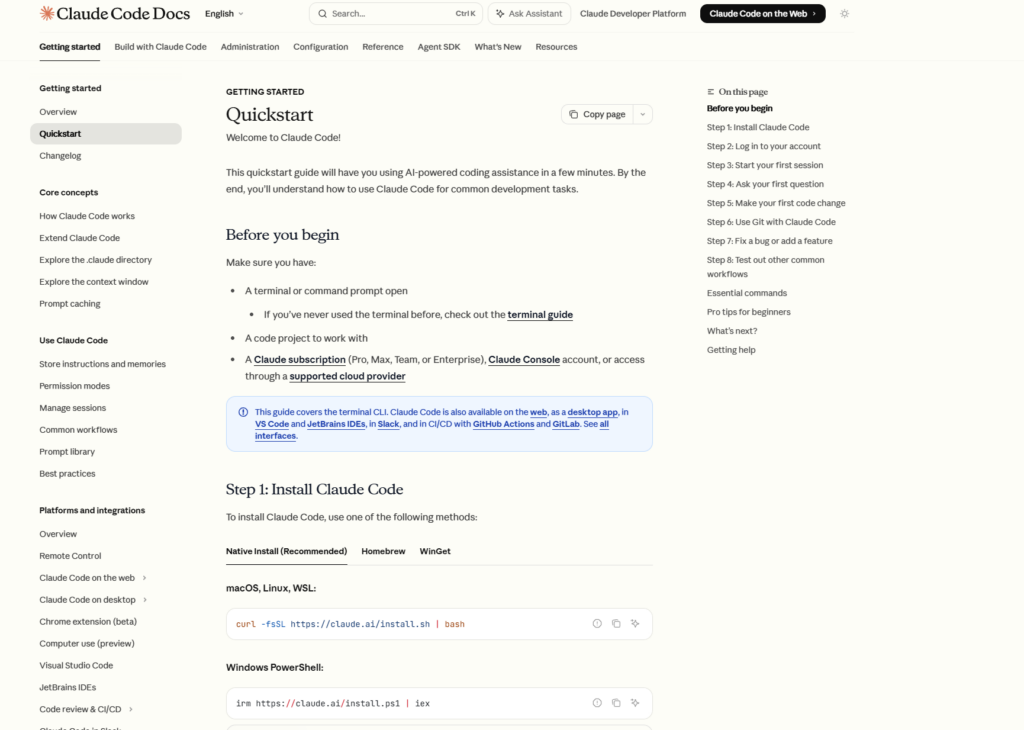This screenshot has height=730, width=1024.
Task: Open the Overview page under Getting started
Action: click(x=58, y=112)
